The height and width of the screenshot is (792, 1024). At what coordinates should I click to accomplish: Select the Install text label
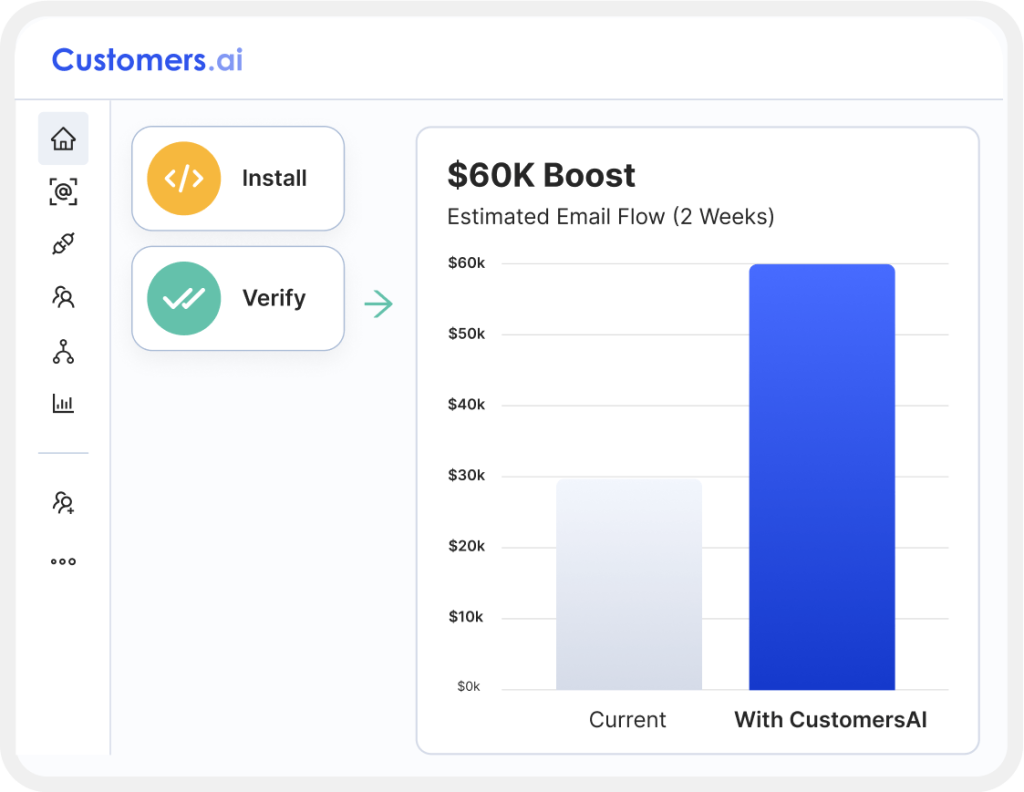pos(274,179)
